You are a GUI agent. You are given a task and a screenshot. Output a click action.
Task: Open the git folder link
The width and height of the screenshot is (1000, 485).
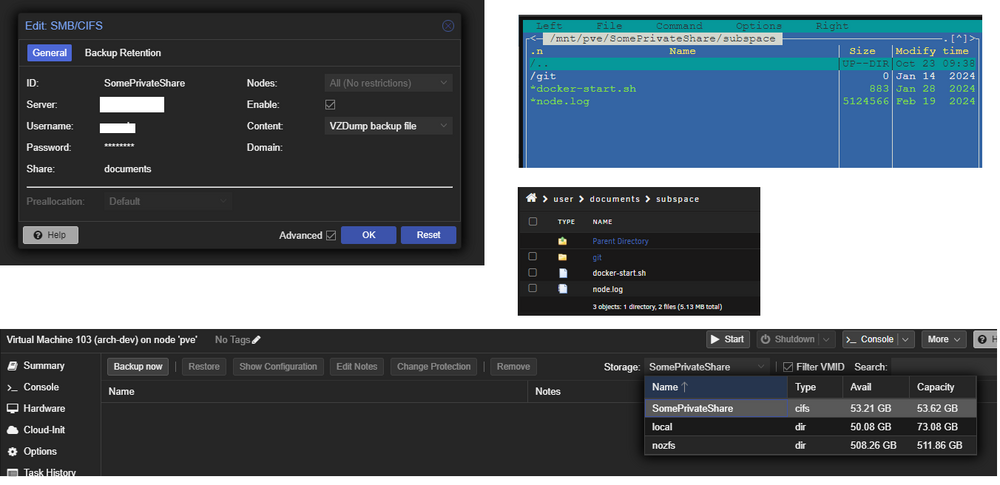pos(597,257)
